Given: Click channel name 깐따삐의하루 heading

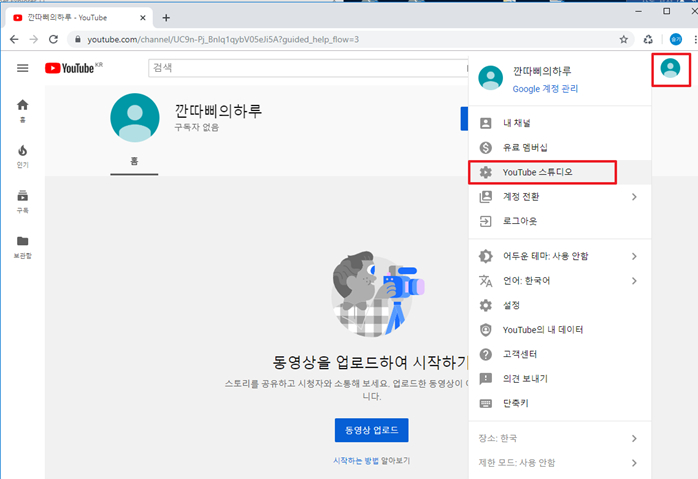Looking at the screenshot, I should point(218,110).
